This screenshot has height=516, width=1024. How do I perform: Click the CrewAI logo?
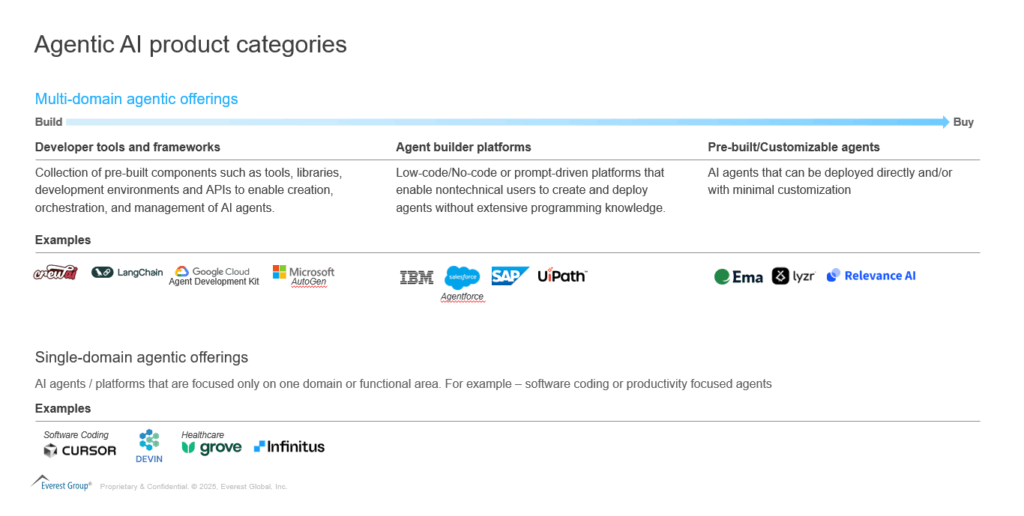point(55,273)
